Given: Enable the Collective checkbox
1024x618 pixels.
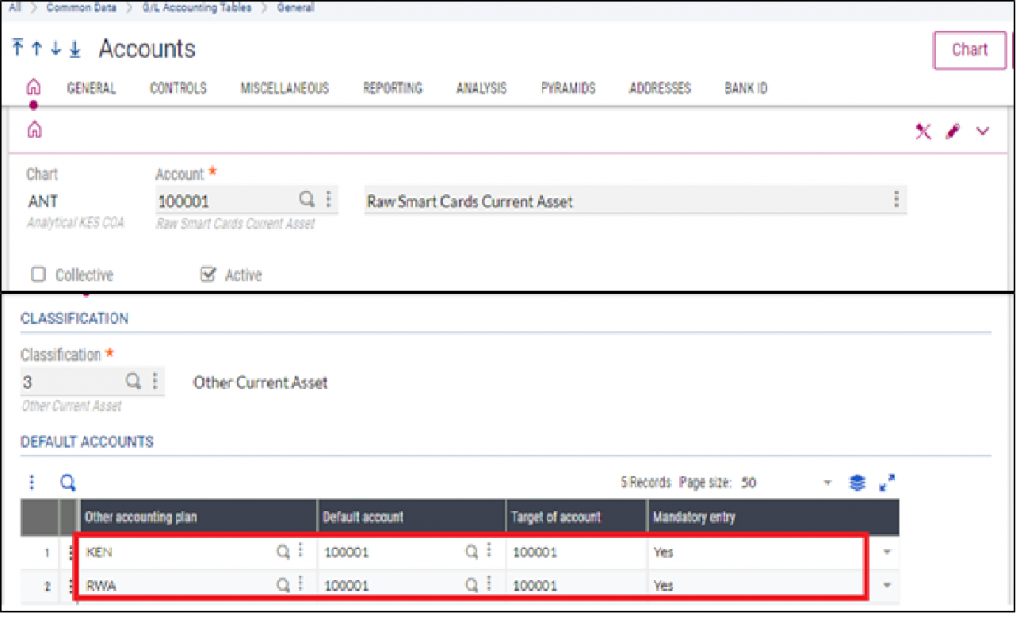Looking at the screenshot, I should tap(39, 276).
